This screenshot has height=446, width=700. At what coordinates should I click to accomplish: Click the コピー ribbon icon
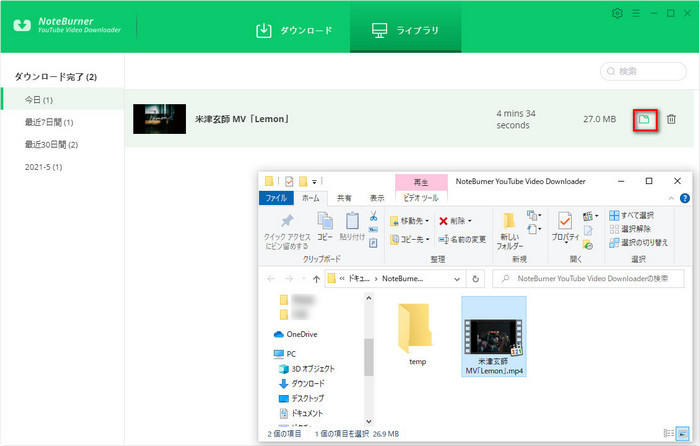325,226
